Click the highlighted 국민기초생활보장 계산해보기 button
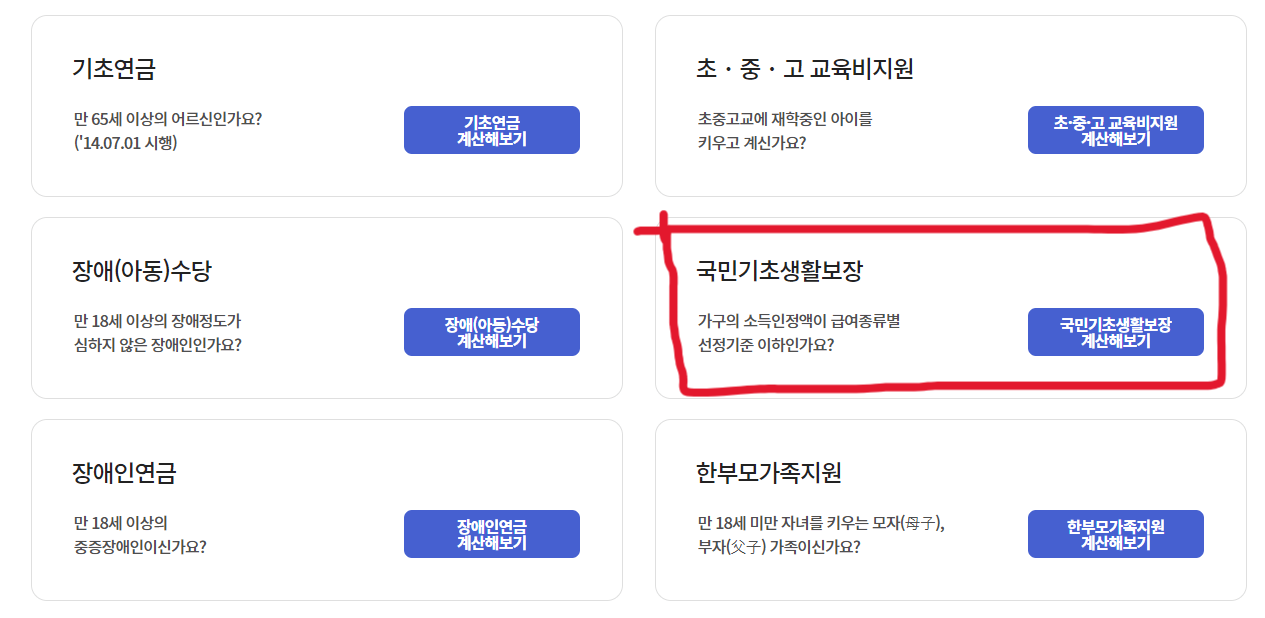Viewport: 1265px width, 618px height. click(x=1114, y=331)
